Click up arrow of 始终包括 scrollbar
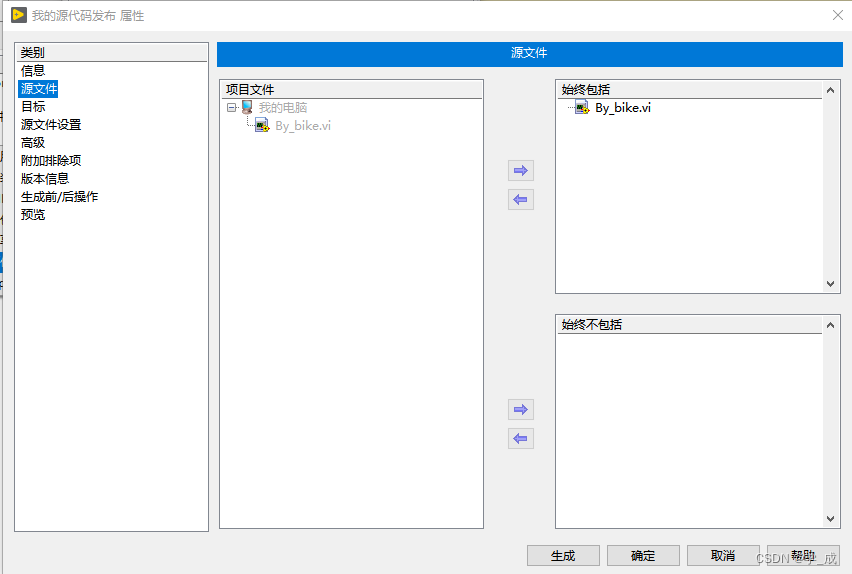The width and height of the screenshot is (852, 574). [830, 90]
